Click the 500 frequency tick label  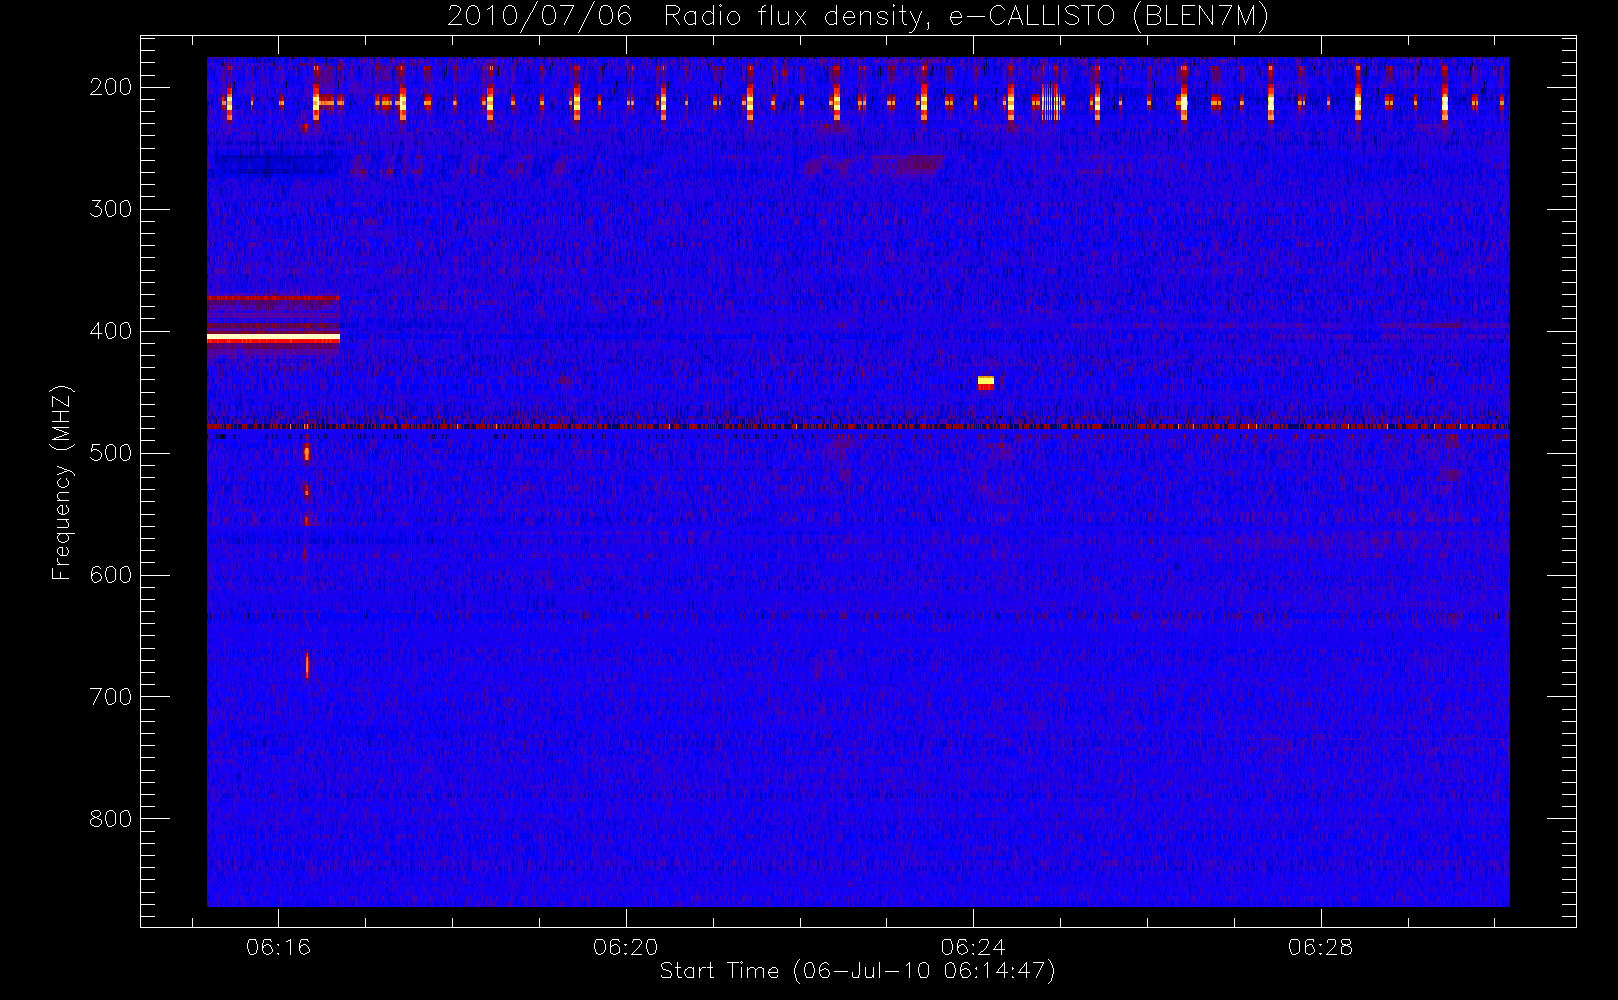click(x=111, y=453)
